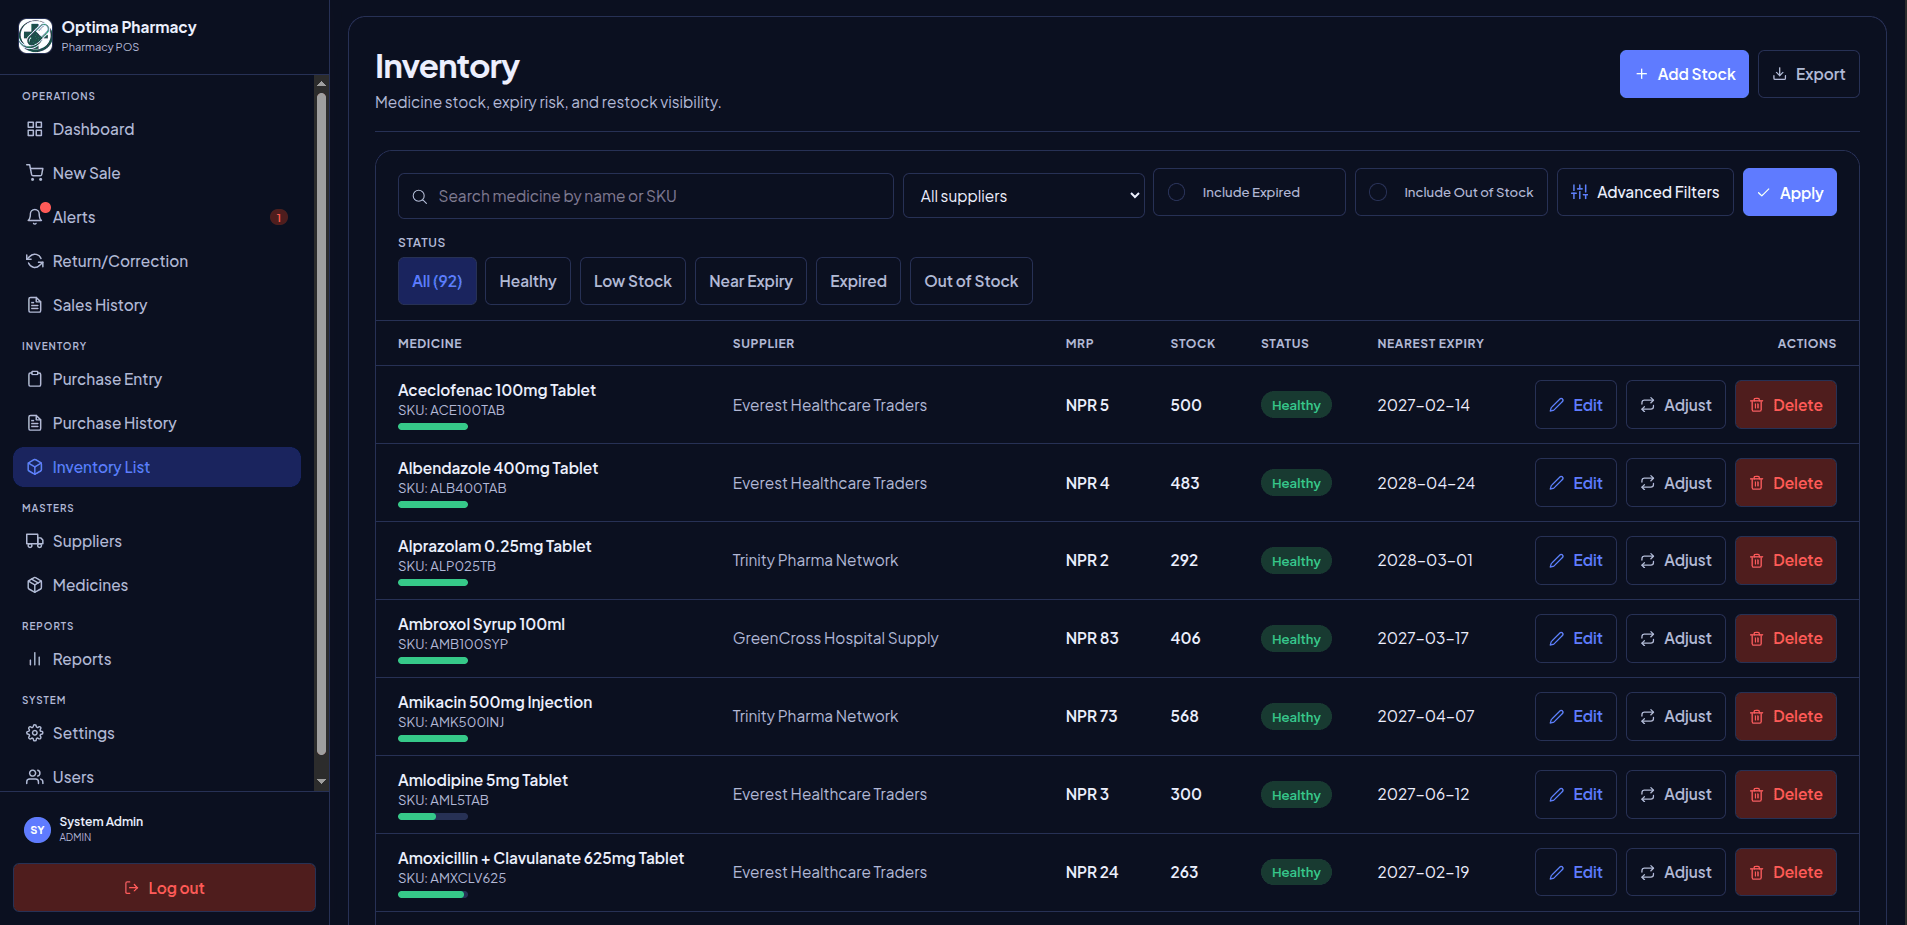Open the Alerts bell icon
This screenshot has width=1907, height=925.
(35, 217)
